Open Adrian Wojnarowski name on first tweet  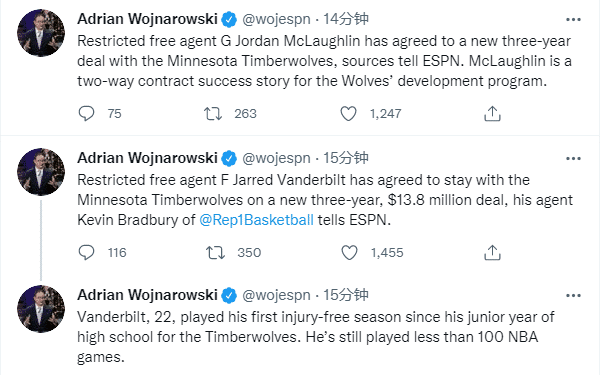[x=148, y=19]
